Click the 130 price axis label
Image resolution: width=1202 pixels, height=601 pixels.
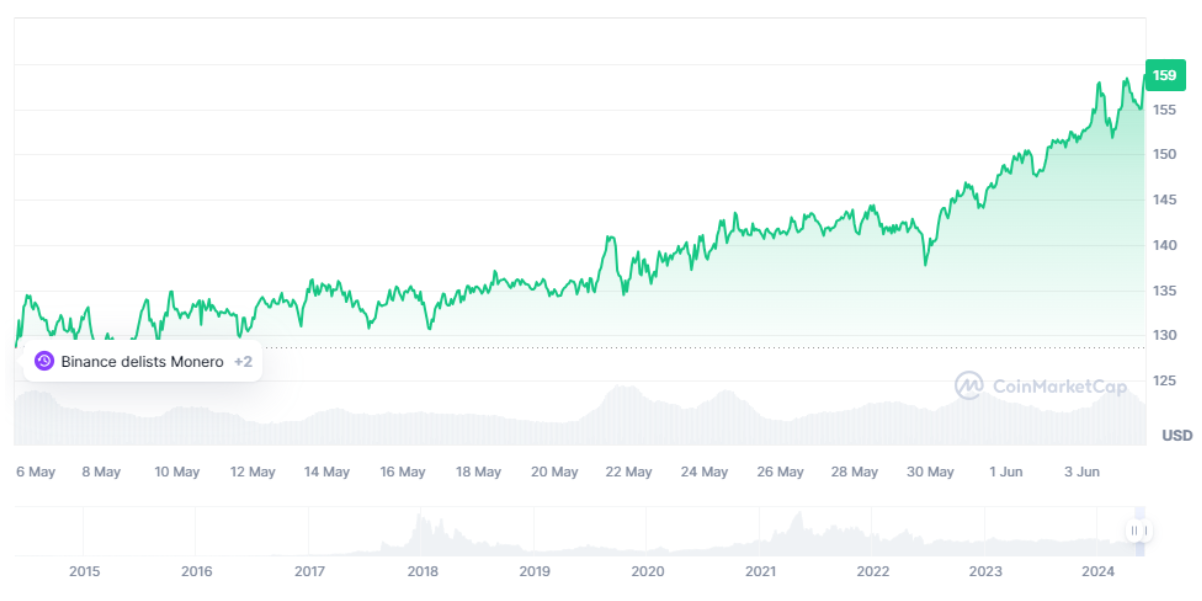(x=1163, y=336)
